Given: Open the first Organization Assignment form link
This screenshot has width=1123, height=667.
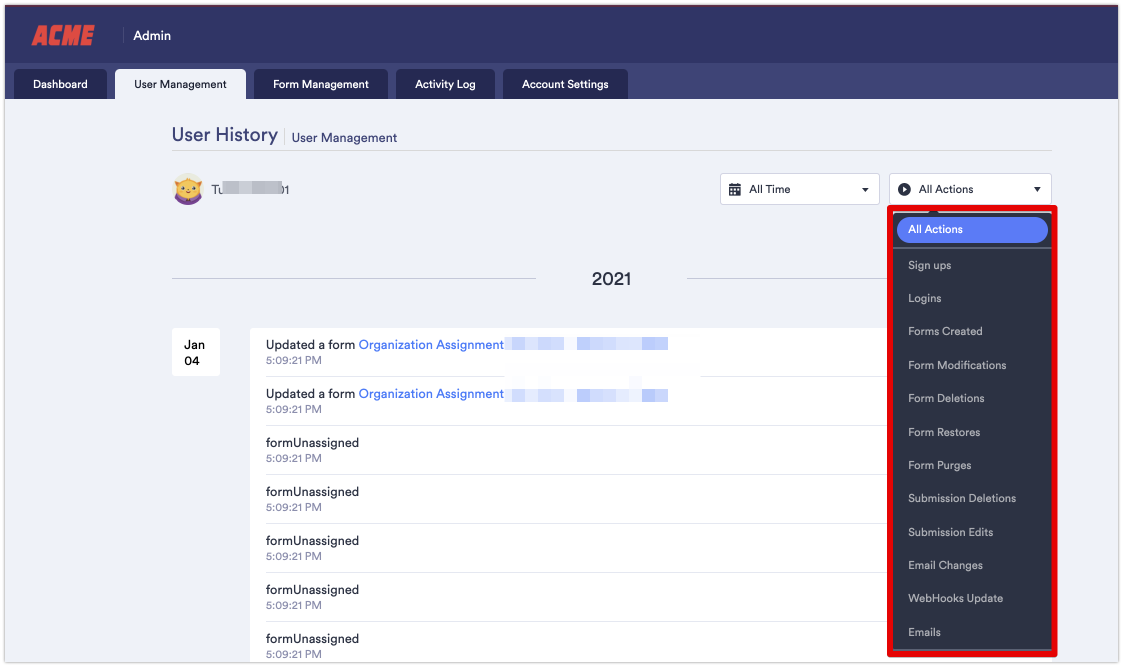Looking at the screenshot, I should (x=431, y=345).
